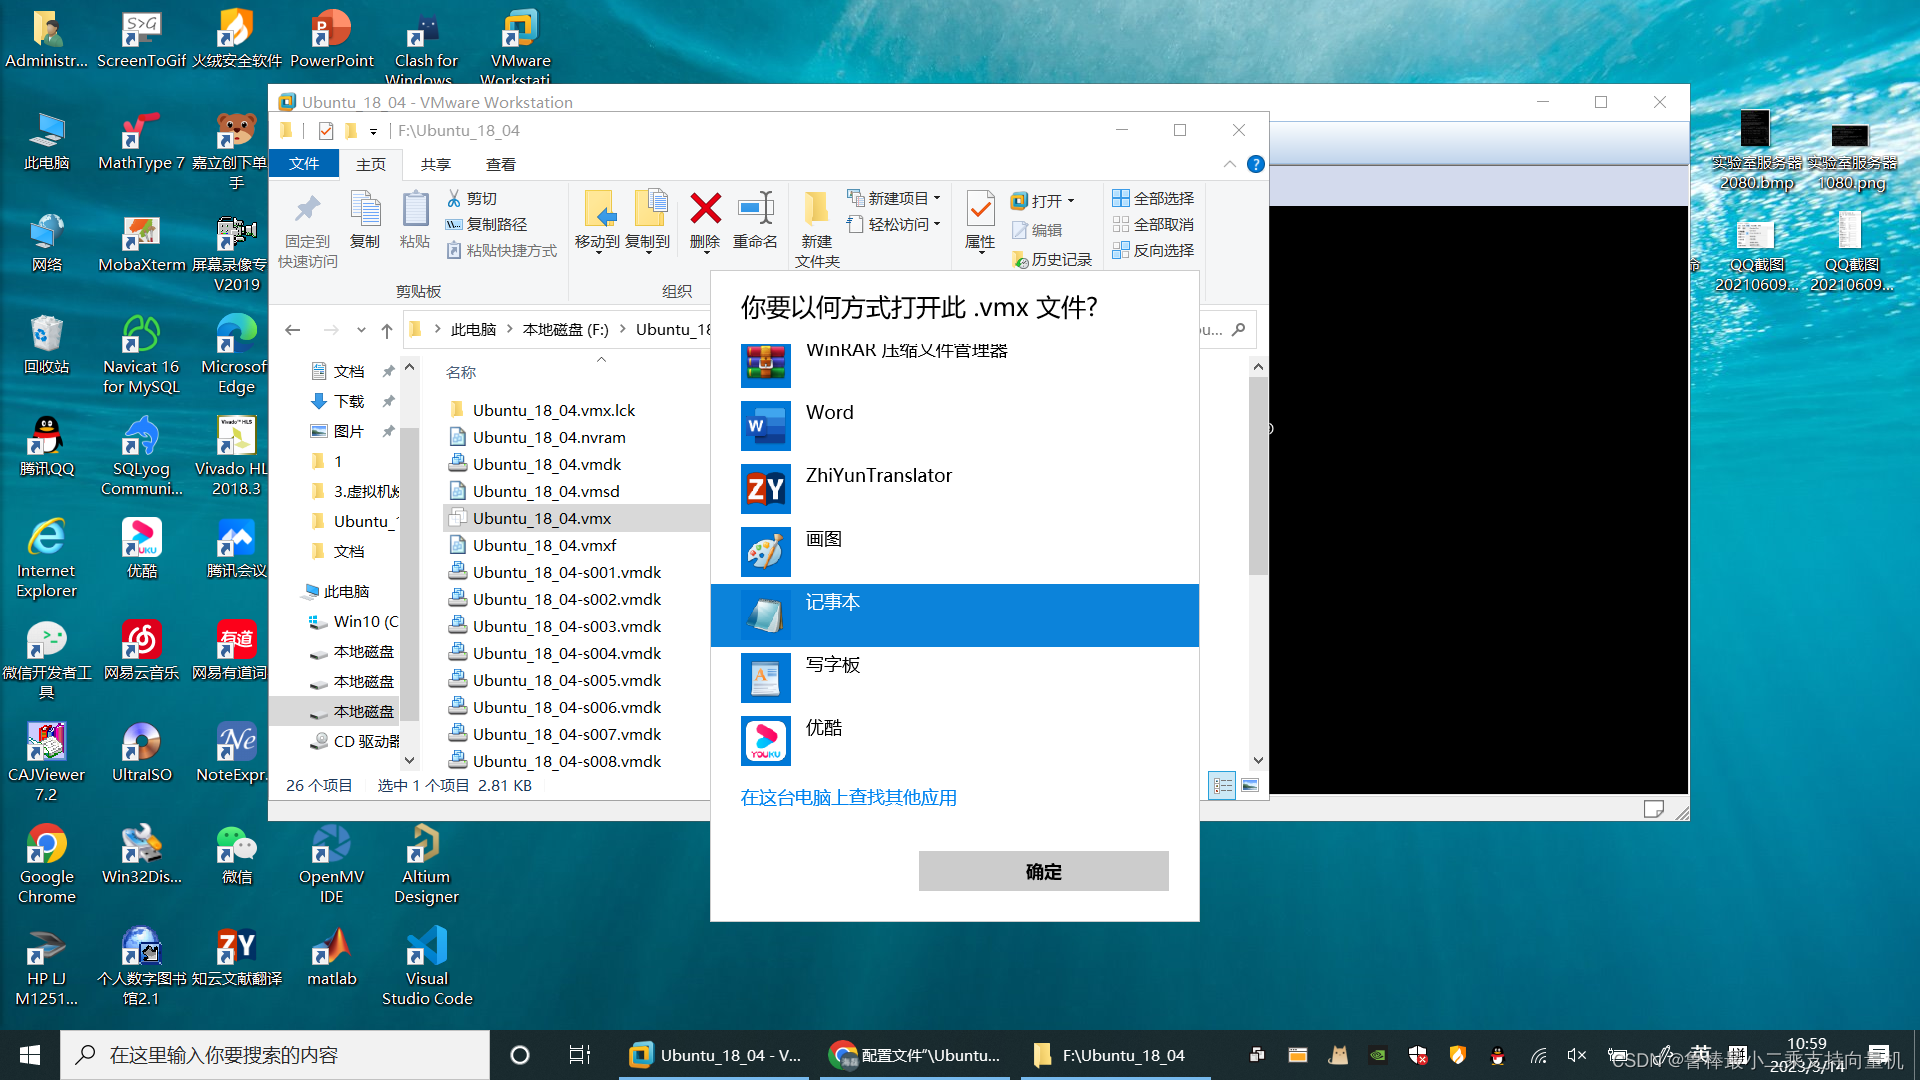
Task: Click the Paste (粘贴) ribbon icon
Action: click(415, 209)
